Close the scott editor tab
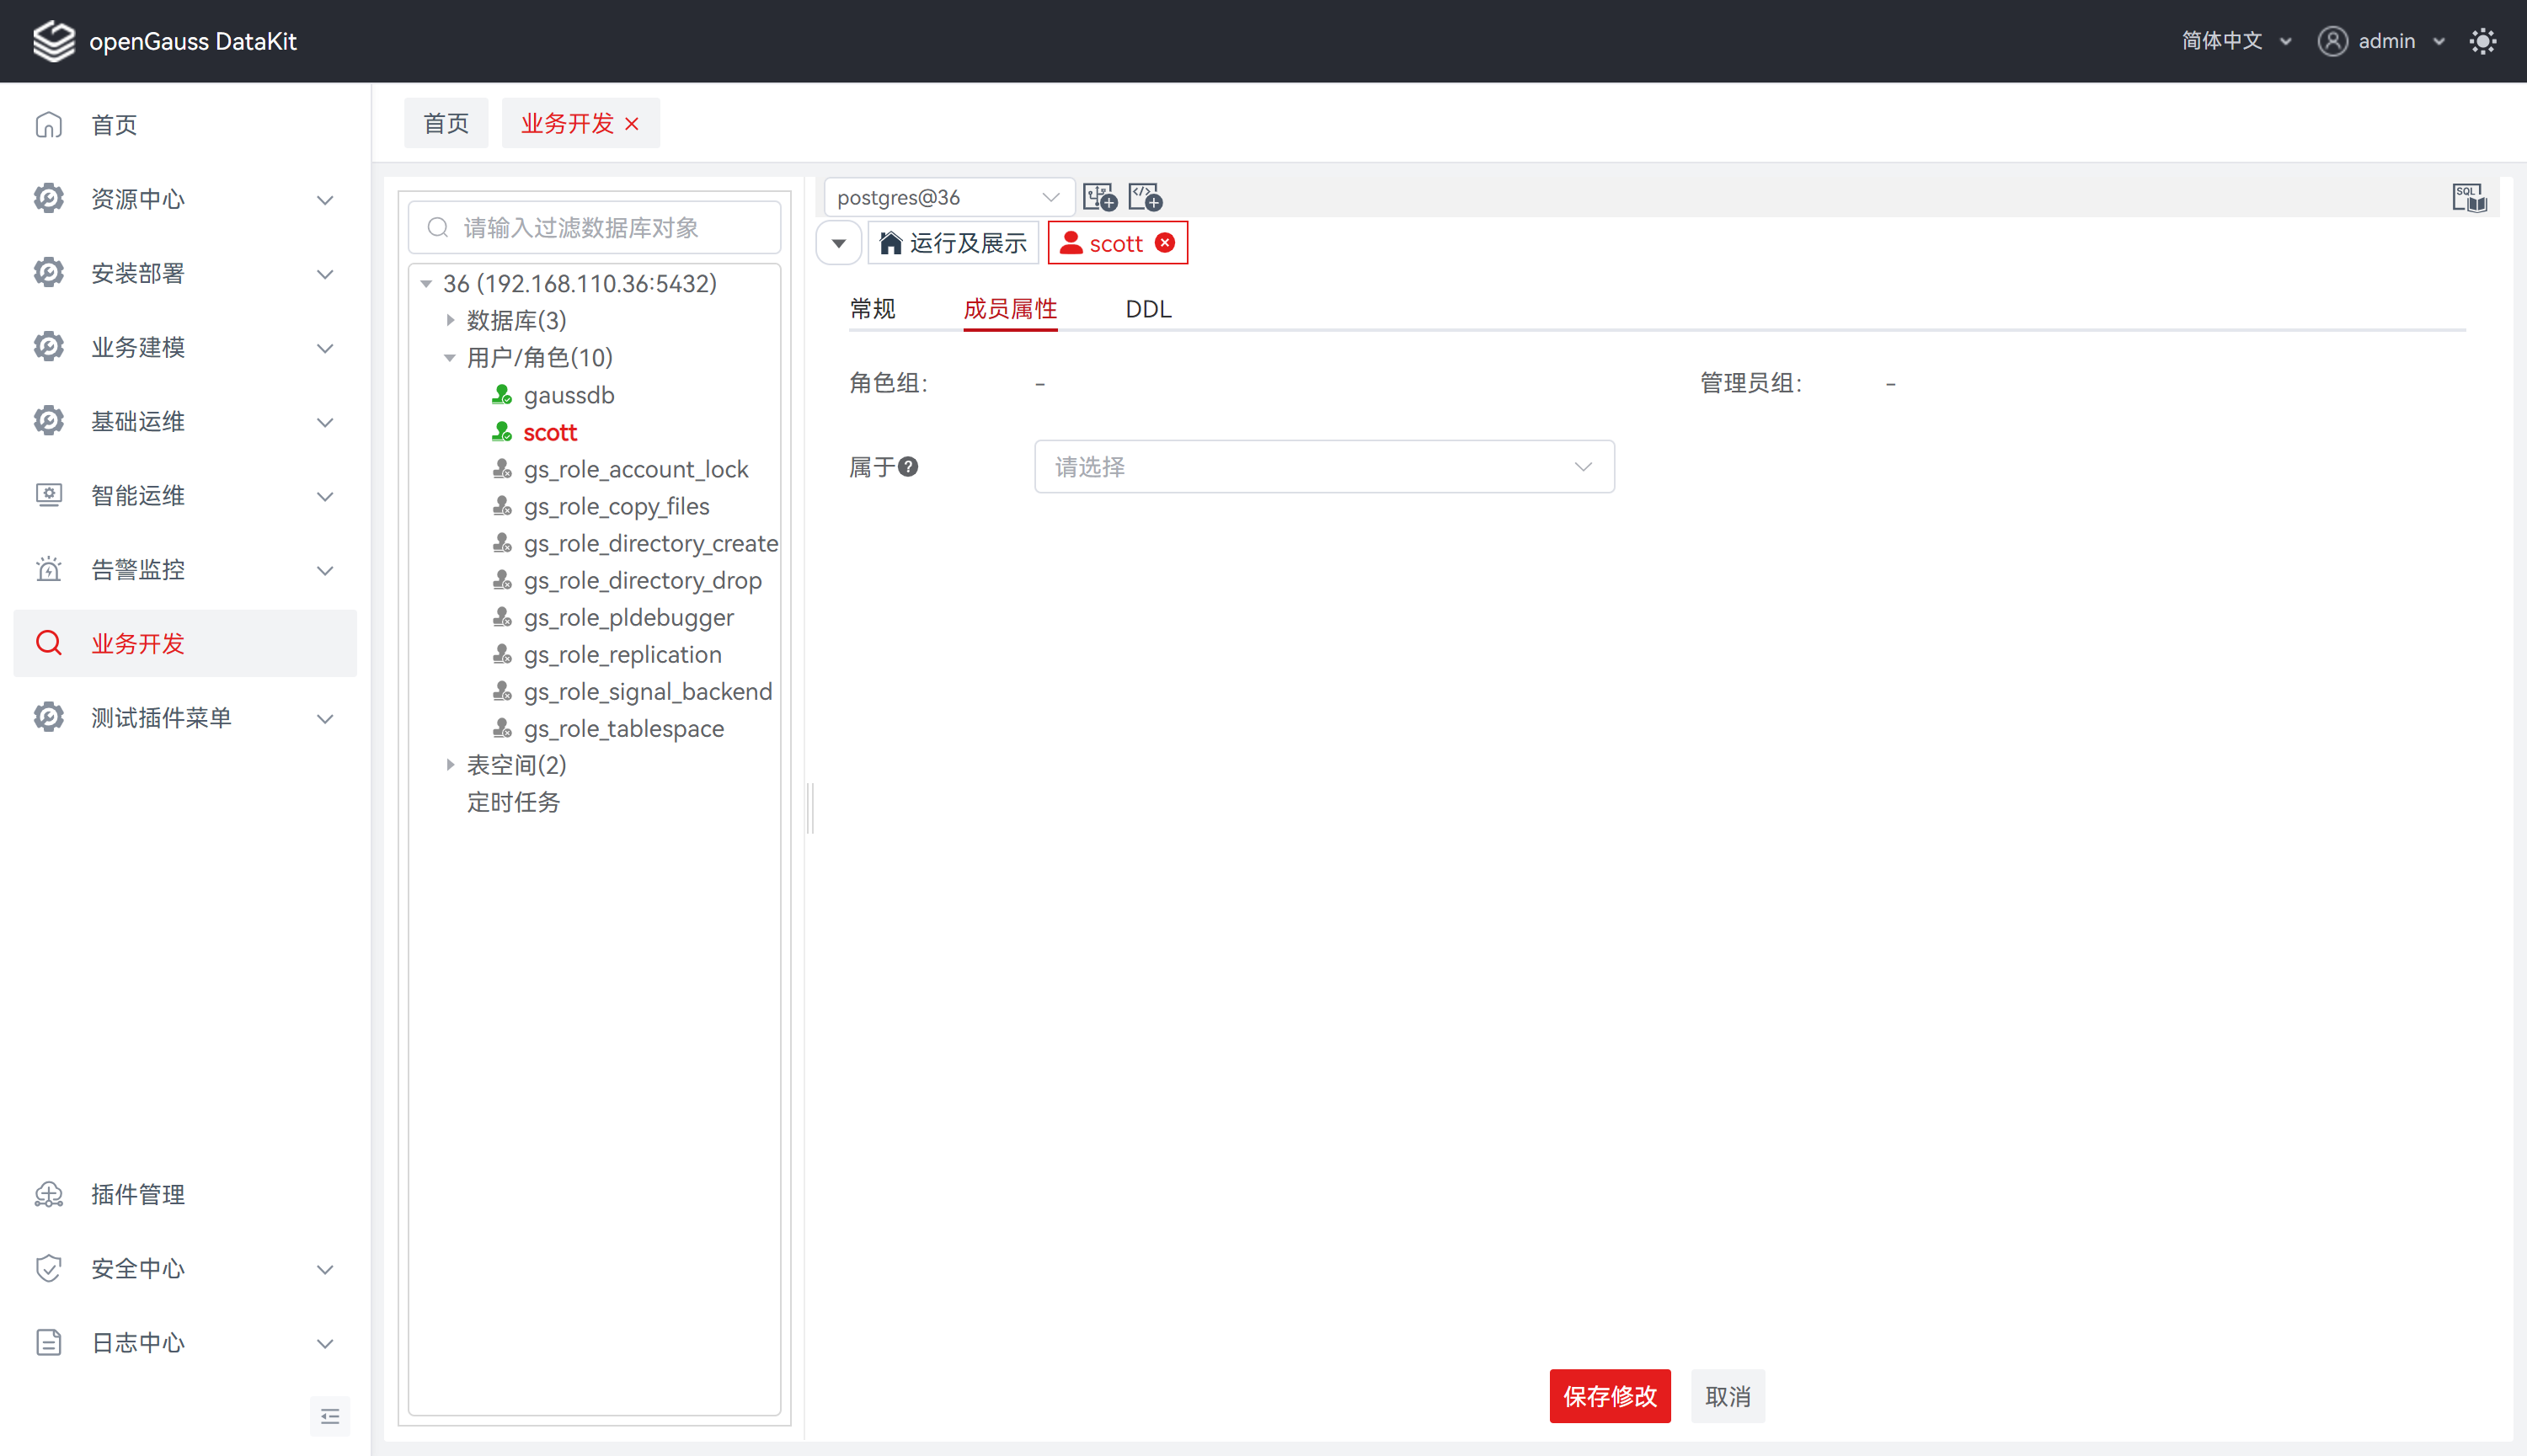Image resolution: width=2527 pixels, height=1456 pixels. click(x=1165, y=243)
